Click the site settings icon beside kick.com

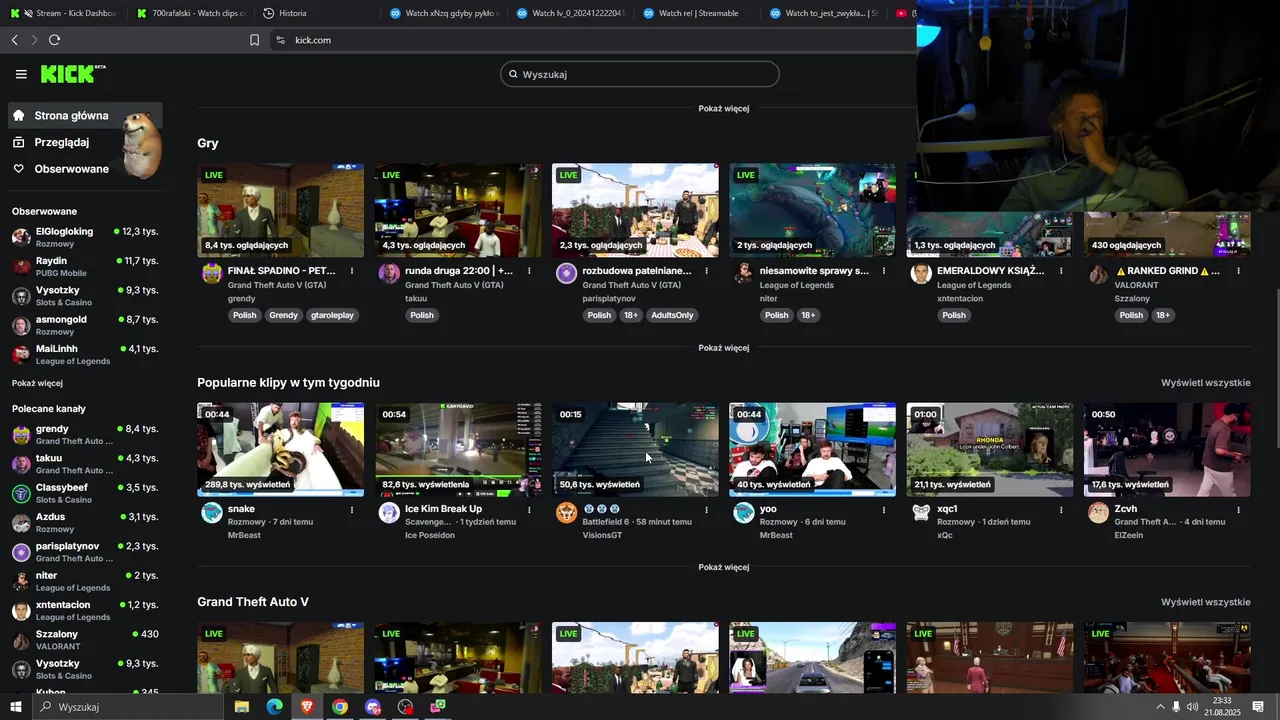280,40
